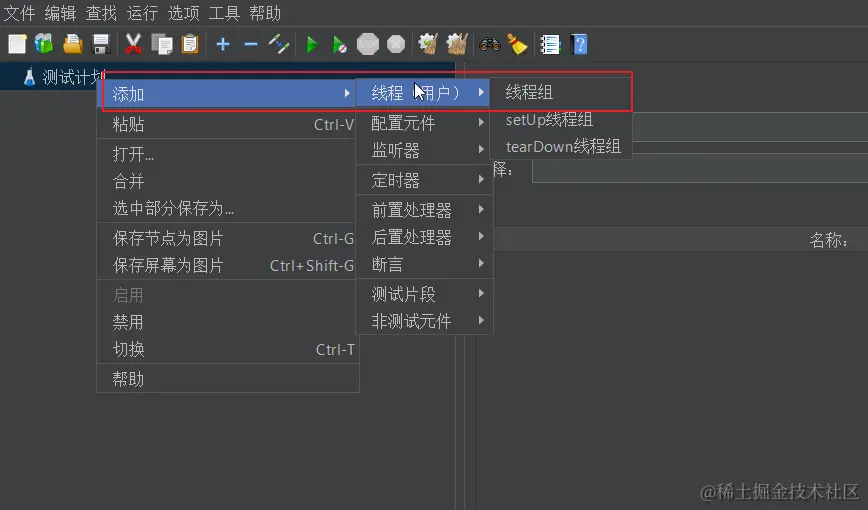868x510 pixels.
Task: Open the 帮助 menu in menu bar
Action: [x=265, y=13]
